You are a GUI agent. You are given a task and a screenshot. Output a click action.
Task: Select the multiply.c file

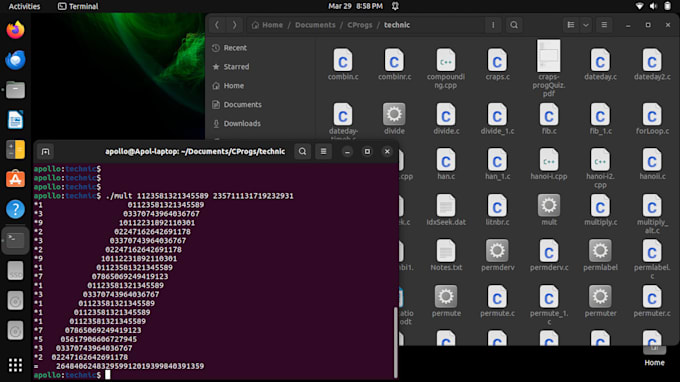pos(600,210)
